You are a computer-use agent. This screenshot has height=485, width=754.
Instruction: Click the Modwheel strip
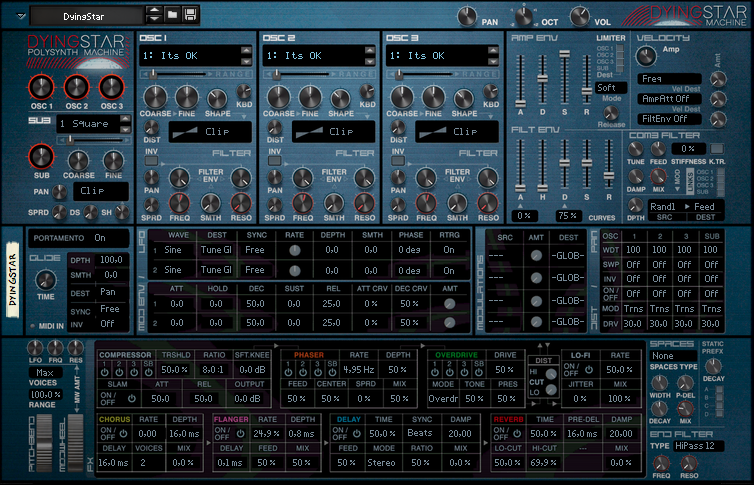pyautogui.click(x=75, y=443)
